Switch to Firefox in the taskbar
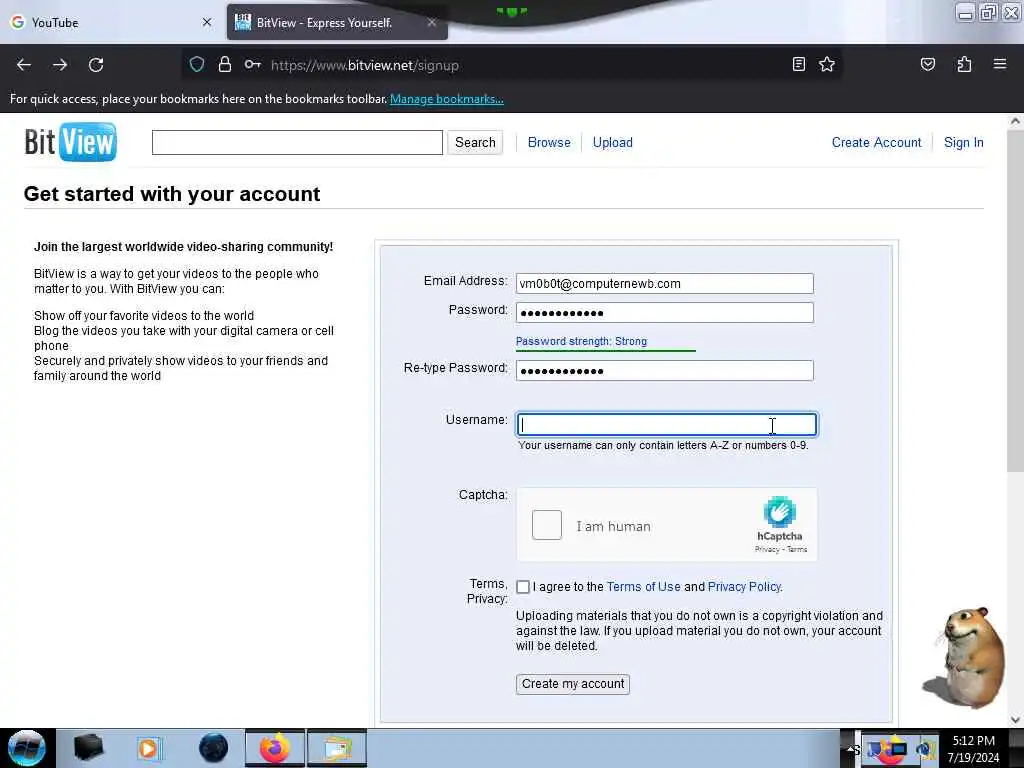The width and height of the screenshot is (1024, 768). point(275,748)
